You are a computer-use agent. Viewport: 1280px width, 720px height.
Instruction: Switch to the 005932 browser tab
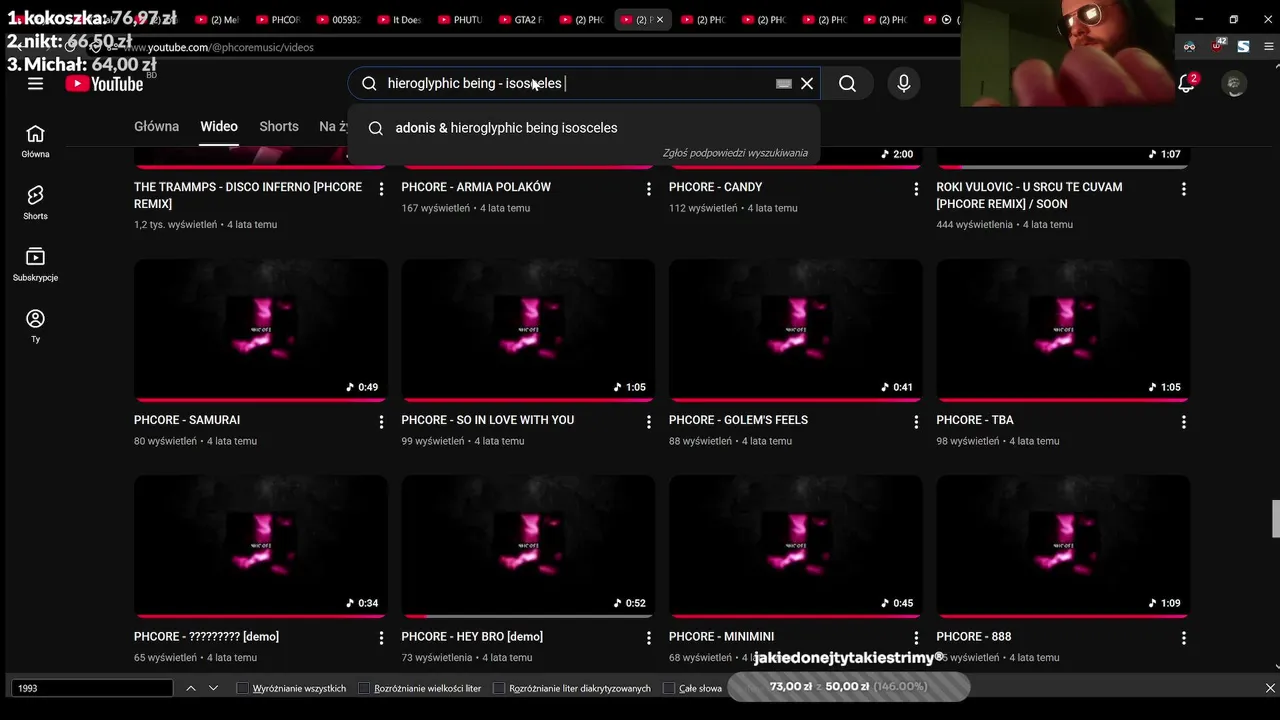coord(338,20)
